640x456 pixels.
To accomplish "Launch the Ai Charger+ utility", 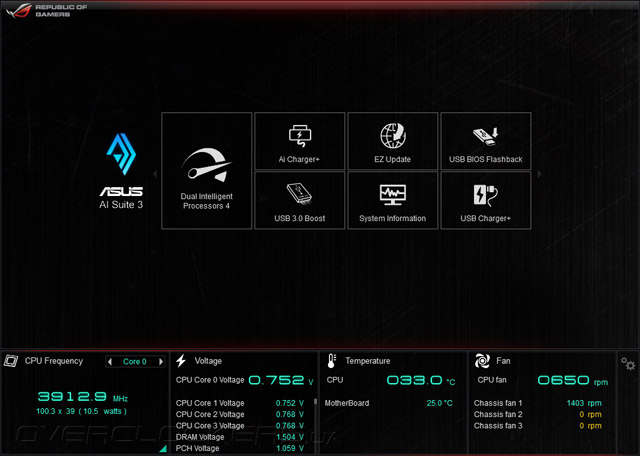I will (x=300, y=141).
